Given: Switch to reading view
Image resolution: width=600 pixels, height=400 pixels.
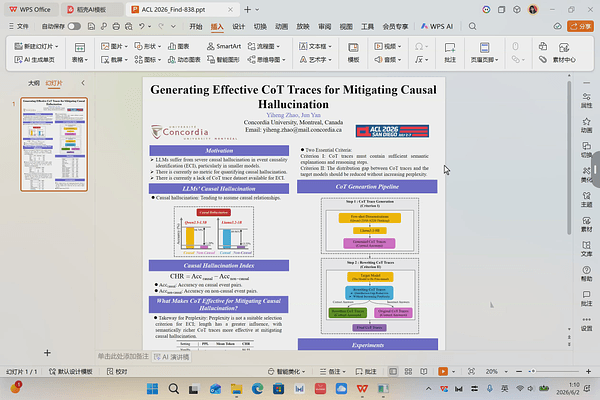Looking at the screenshot, I should click(x=424, y=372).
